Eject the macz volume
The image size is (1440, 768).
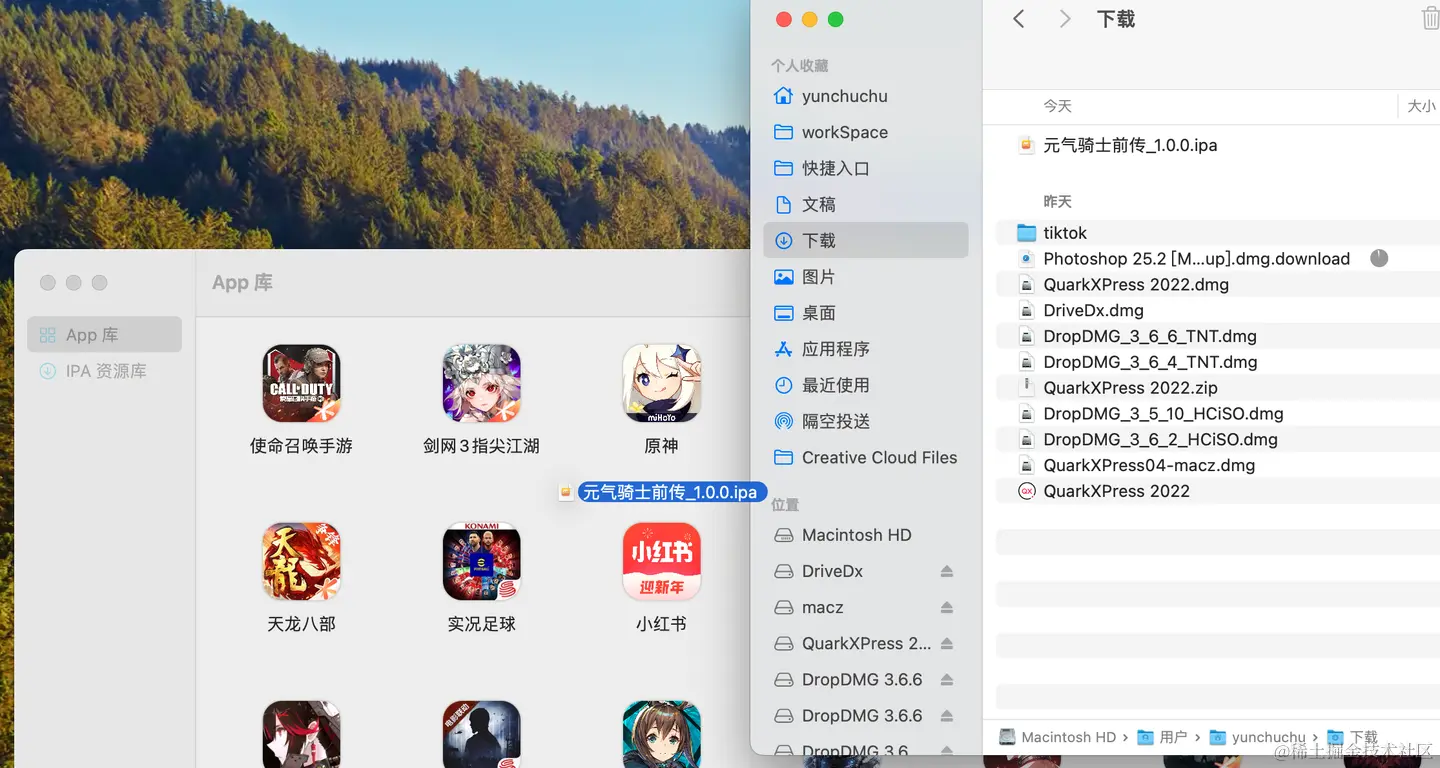click(x=946, y=607)
